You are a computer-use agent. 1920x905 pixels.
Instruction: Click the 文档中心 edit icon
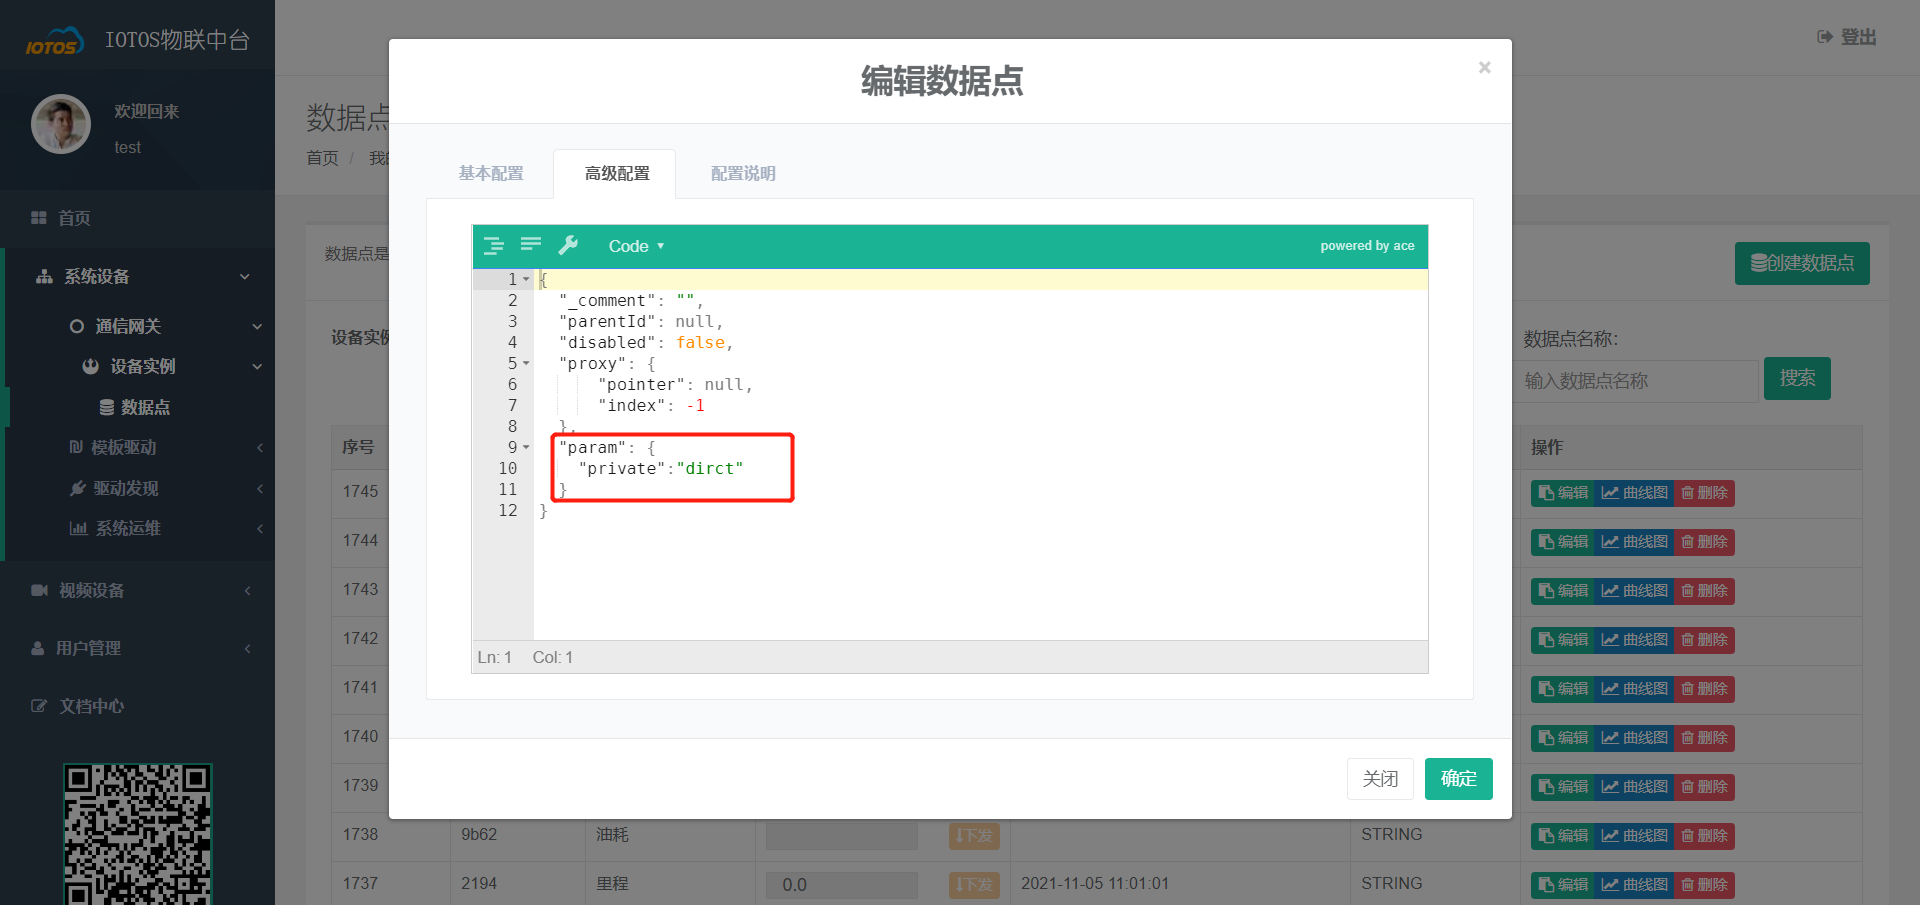tap(39, 706)
